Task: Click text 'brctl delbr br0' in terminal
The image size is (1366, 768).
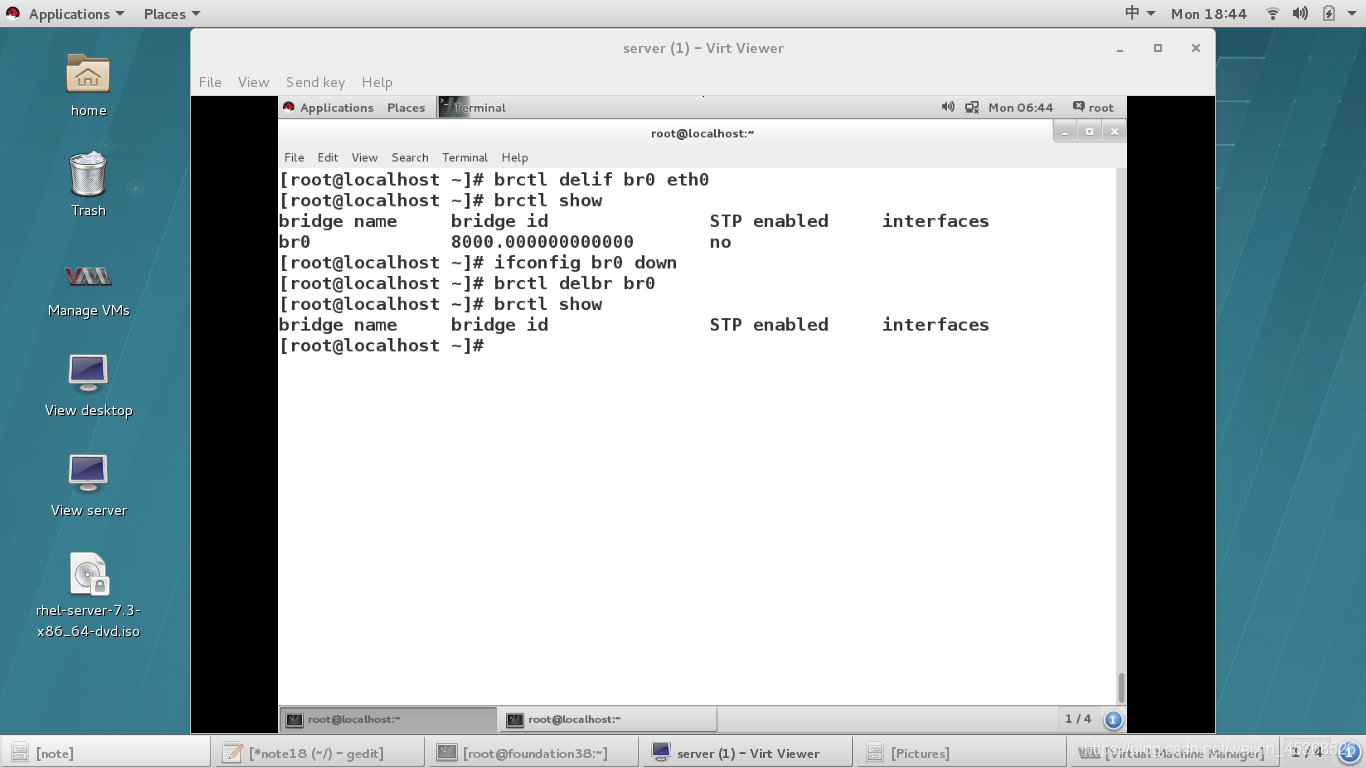Action: (x=574, y=283)
